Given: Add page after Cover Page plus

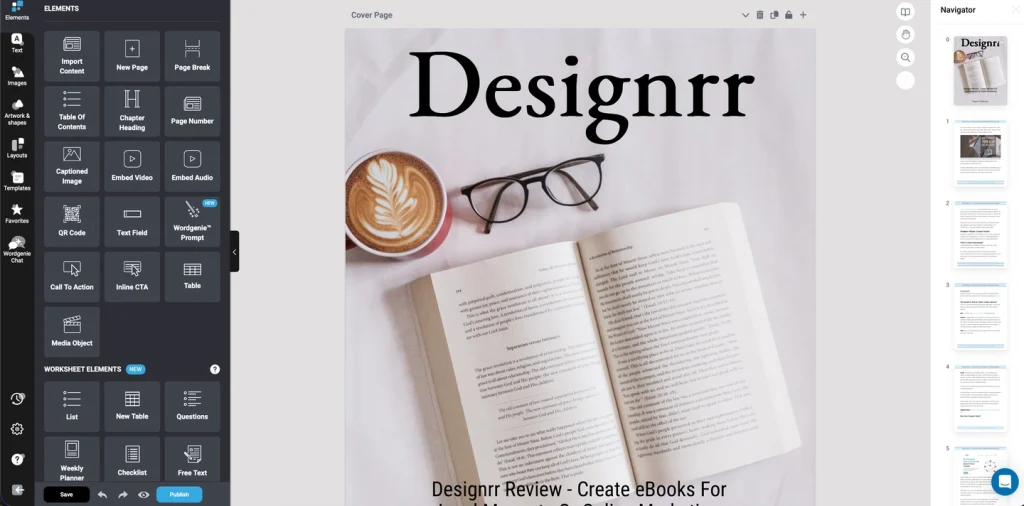Looking at the screenshot, I should pyautogui.click(x=803, y=15).
